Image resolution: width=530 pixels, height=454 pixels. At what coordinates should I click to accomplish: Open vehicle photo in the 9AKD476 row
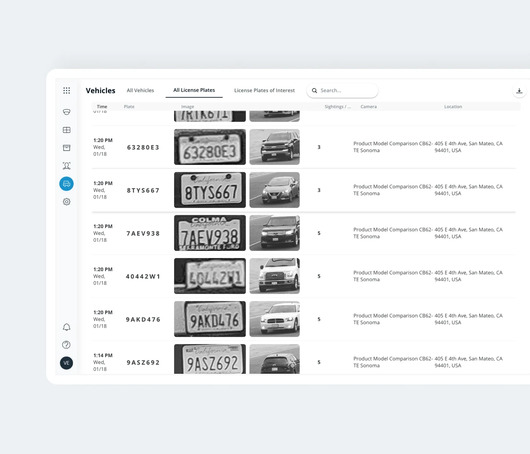pyautogui.click(x=274, y=319)
